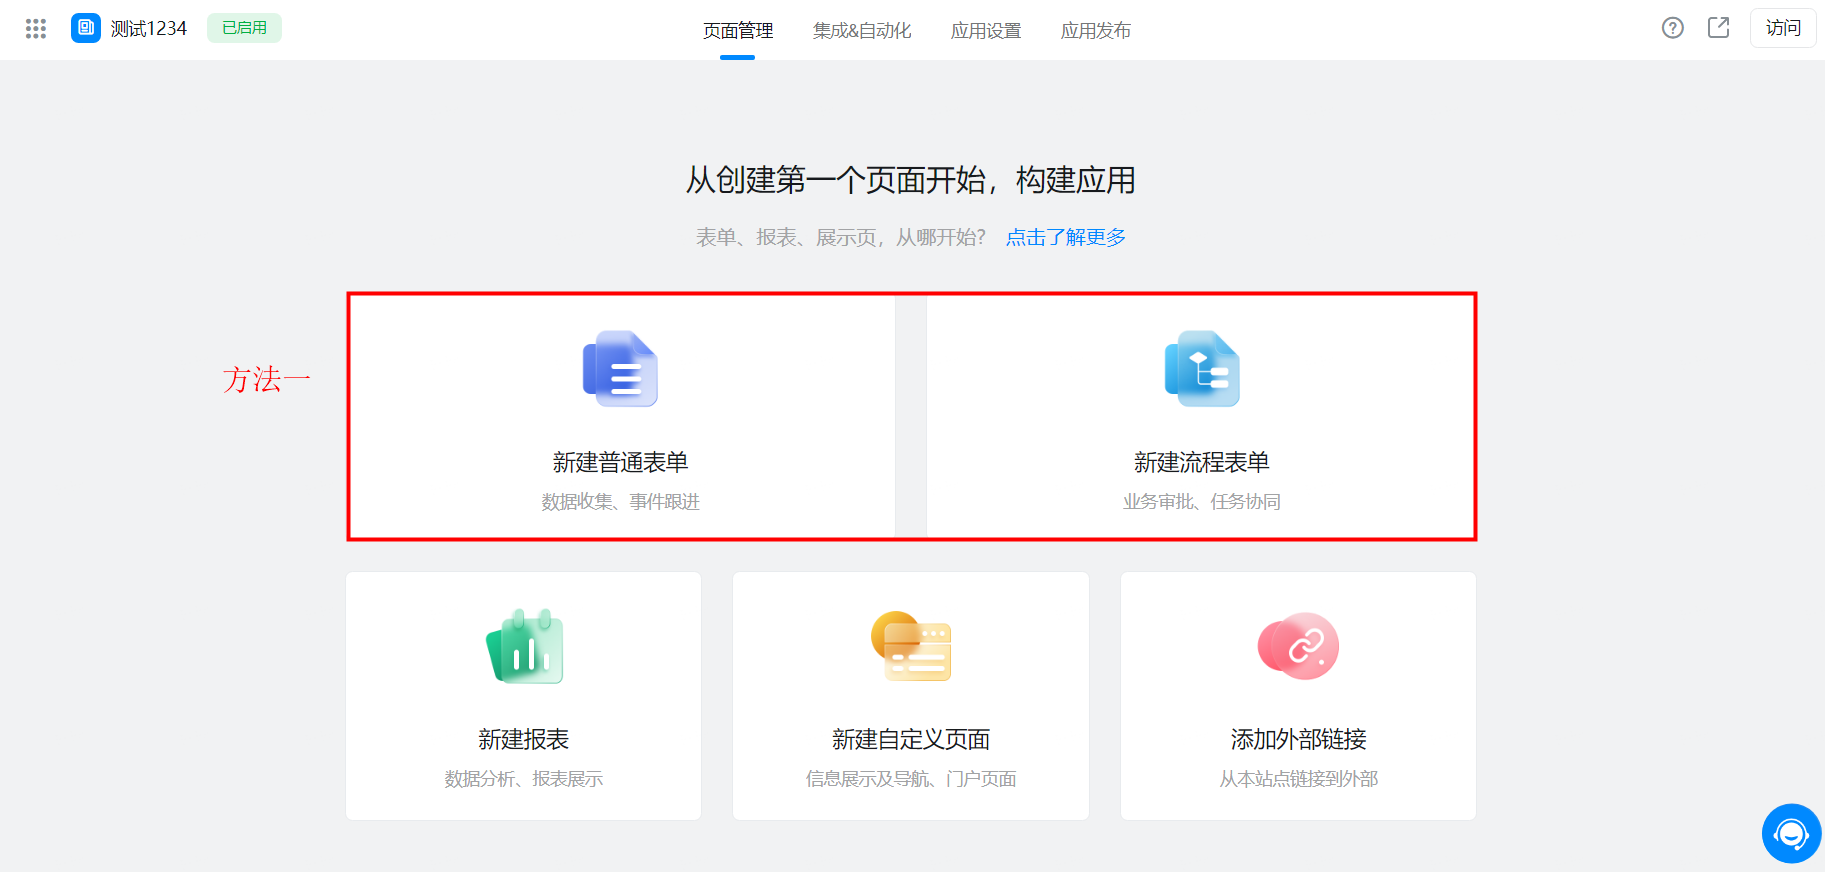Click the 数据分析、报表展示 description

[x=524, y=779]
